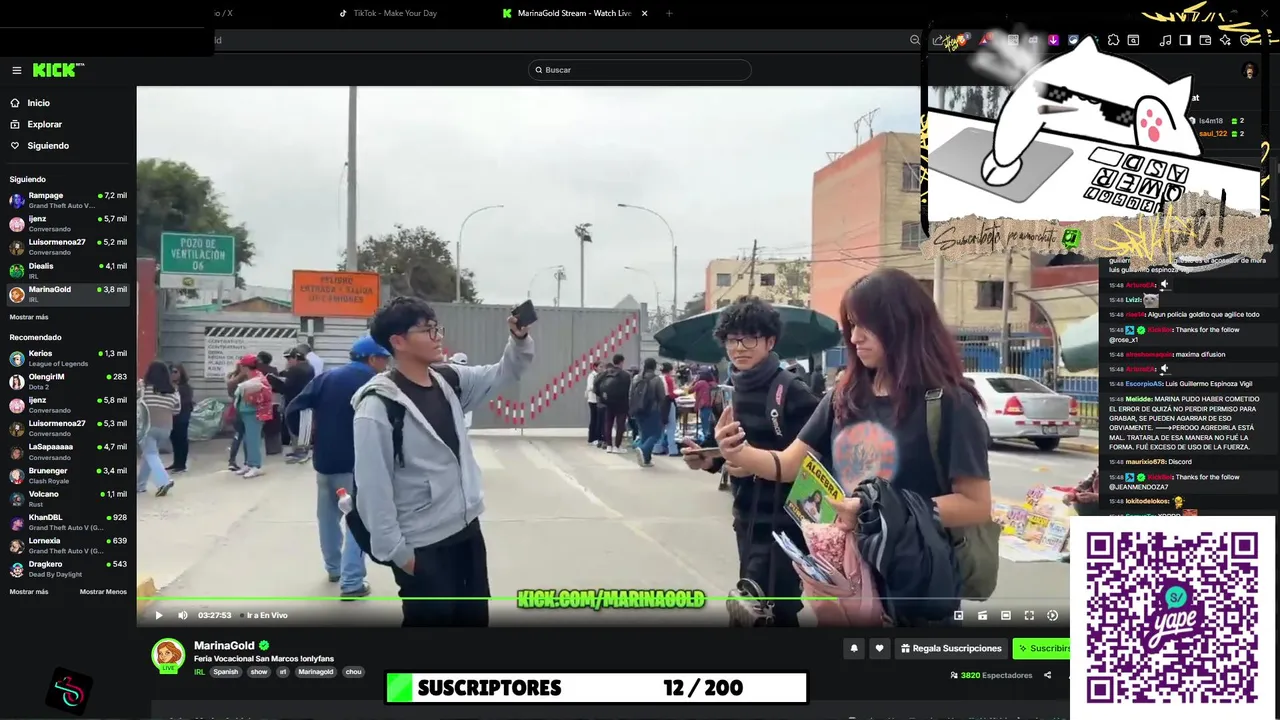Open Volcano Rust channel
Image resolution: width=1280 pixels, height=720 pixels.
(68, 498)
